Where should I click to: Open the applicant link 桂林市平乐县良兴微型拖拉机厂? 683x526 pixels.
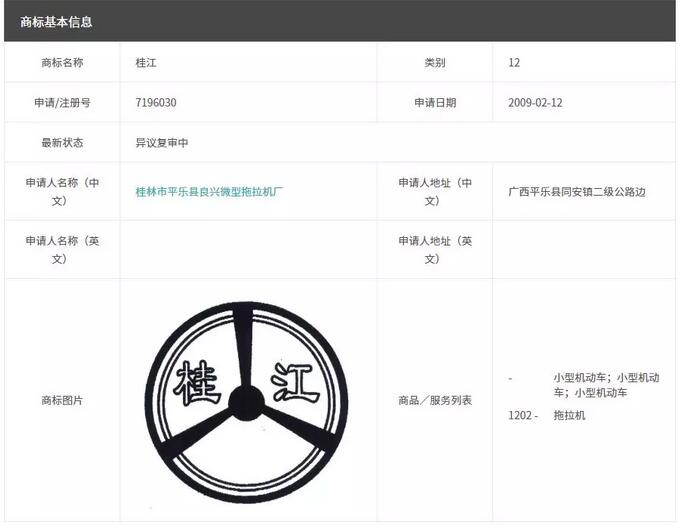[x=209, y=191]
